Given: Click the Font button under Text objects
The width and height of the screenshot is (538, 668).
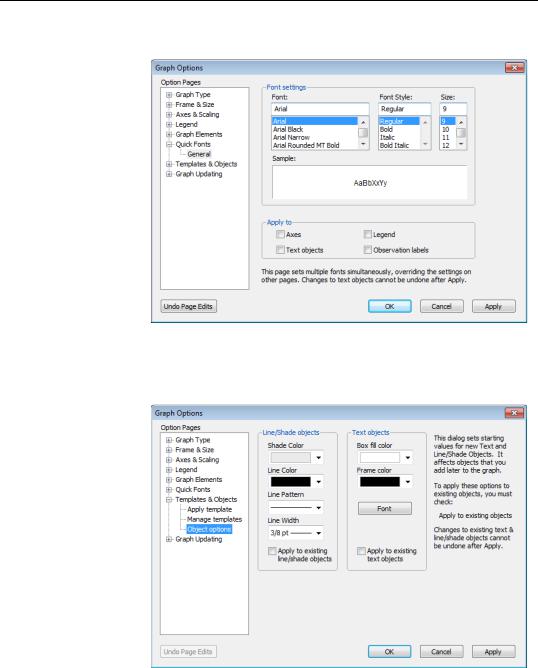Looking at the screenshot, I should point(384,508).
